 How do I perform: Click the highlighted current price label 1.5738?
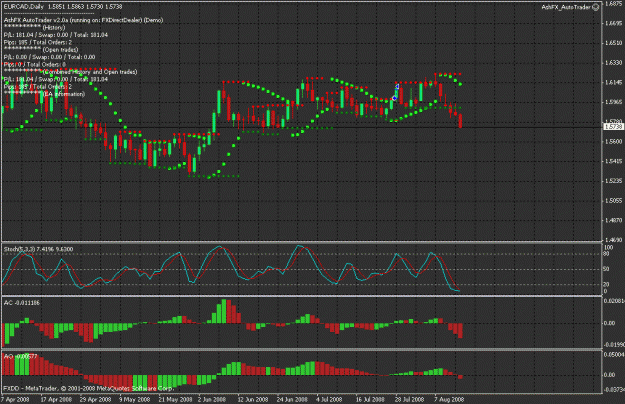[613, 127]
